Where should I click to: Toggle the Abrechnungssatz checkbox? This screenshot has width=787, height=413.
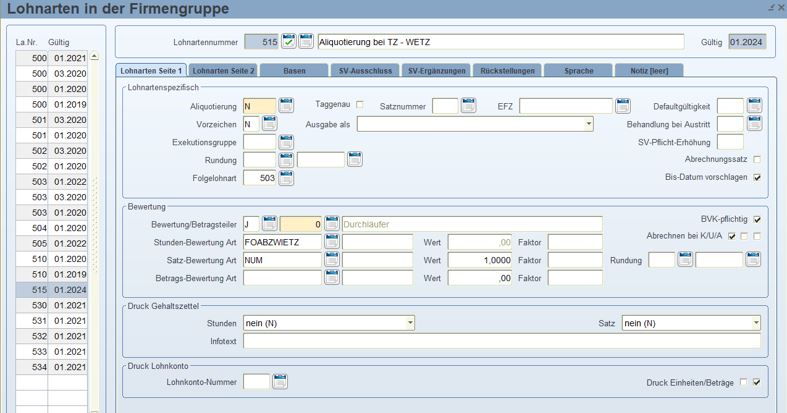(x=756, y=159)
